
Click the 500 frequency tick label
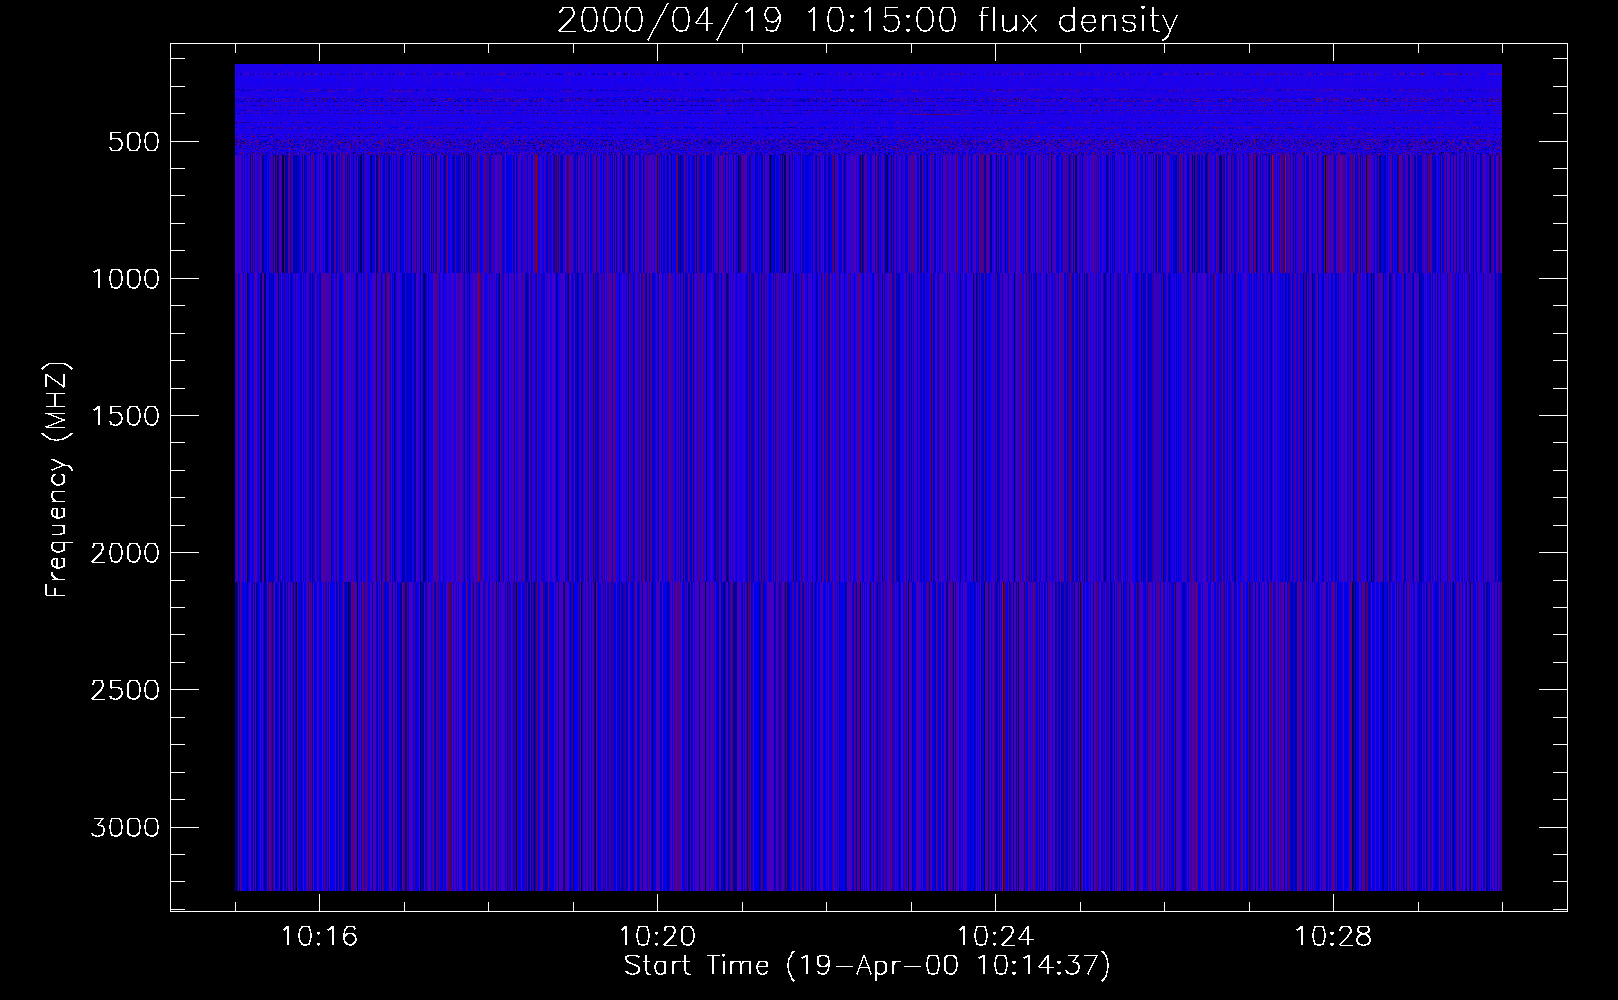pos(135,142)
